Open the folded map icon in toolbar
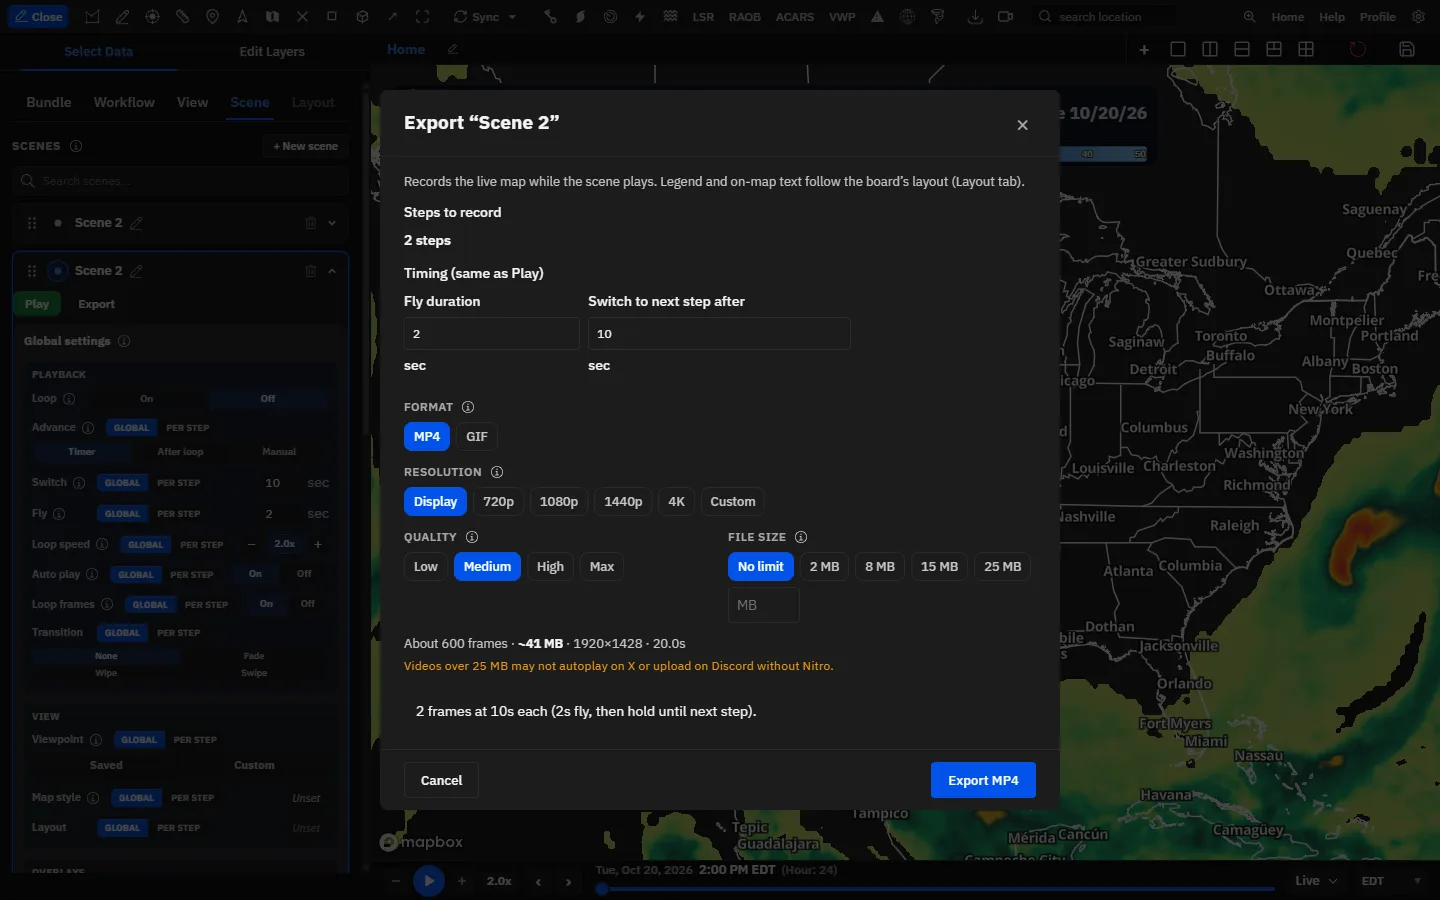This screenshot has height=900, width=1440. tap(272, 17)
